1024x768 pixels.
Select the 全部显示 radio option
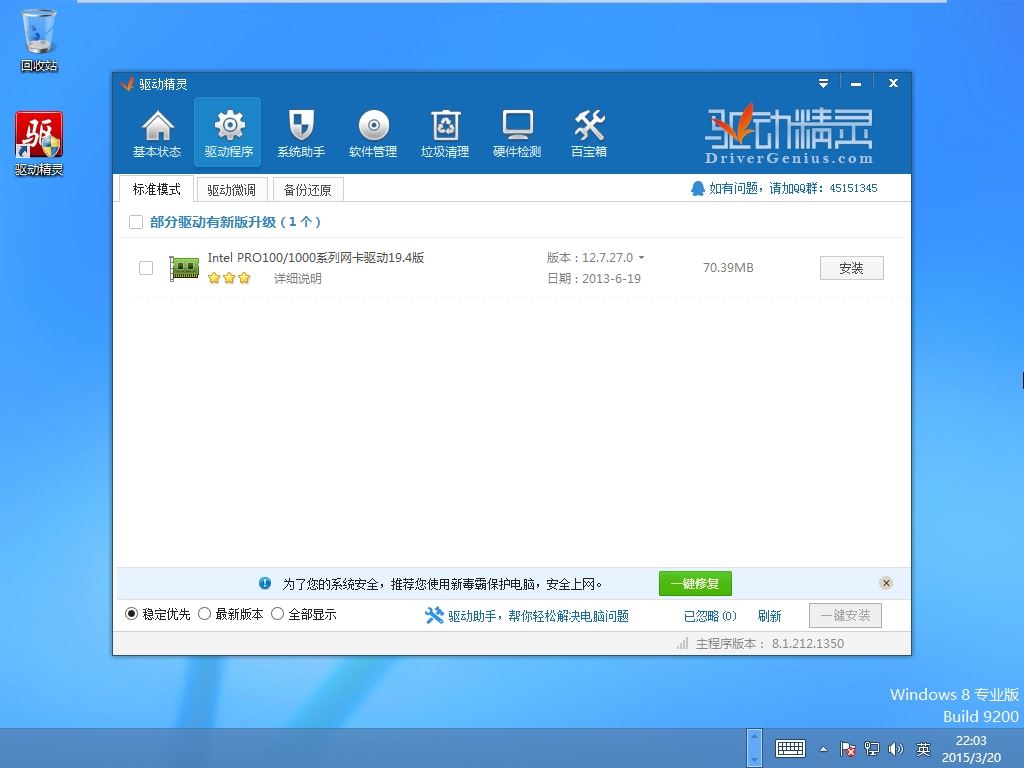coord(278,614)
